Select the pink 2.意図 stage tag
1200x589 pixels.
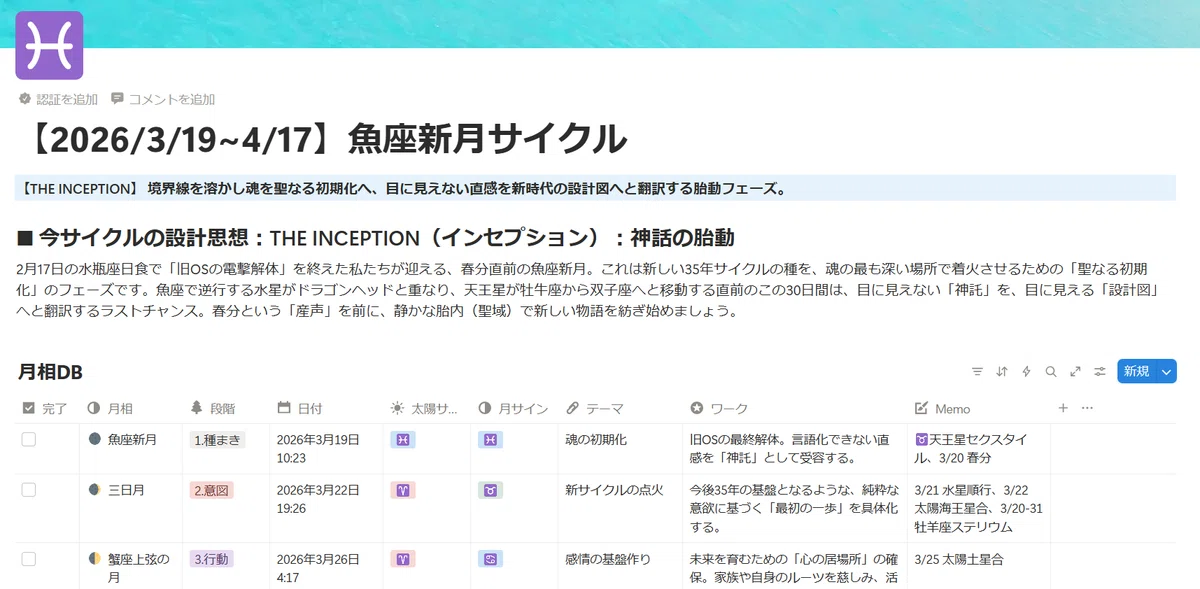(211, 490)
